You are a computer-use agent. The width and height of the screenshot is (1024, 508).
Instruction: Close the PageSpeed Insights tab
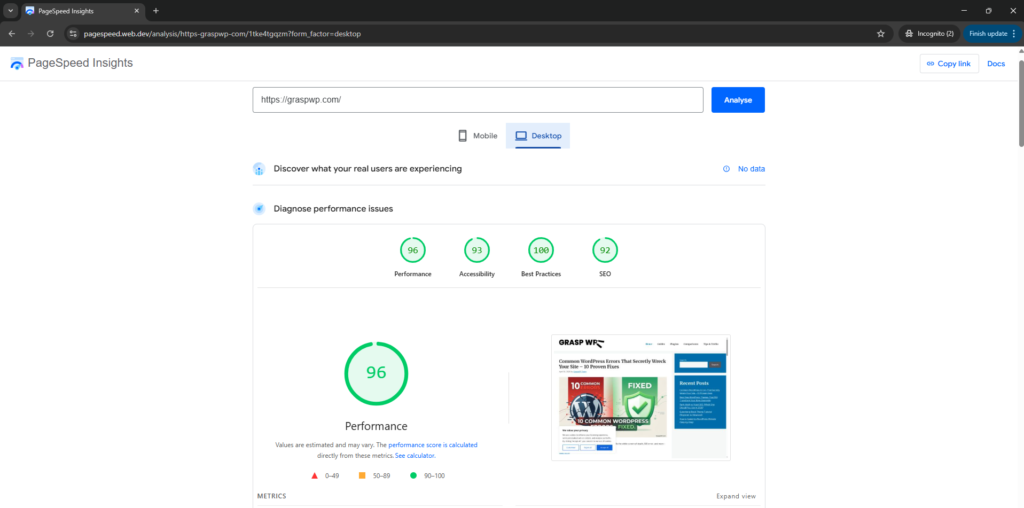coord(138,11)
